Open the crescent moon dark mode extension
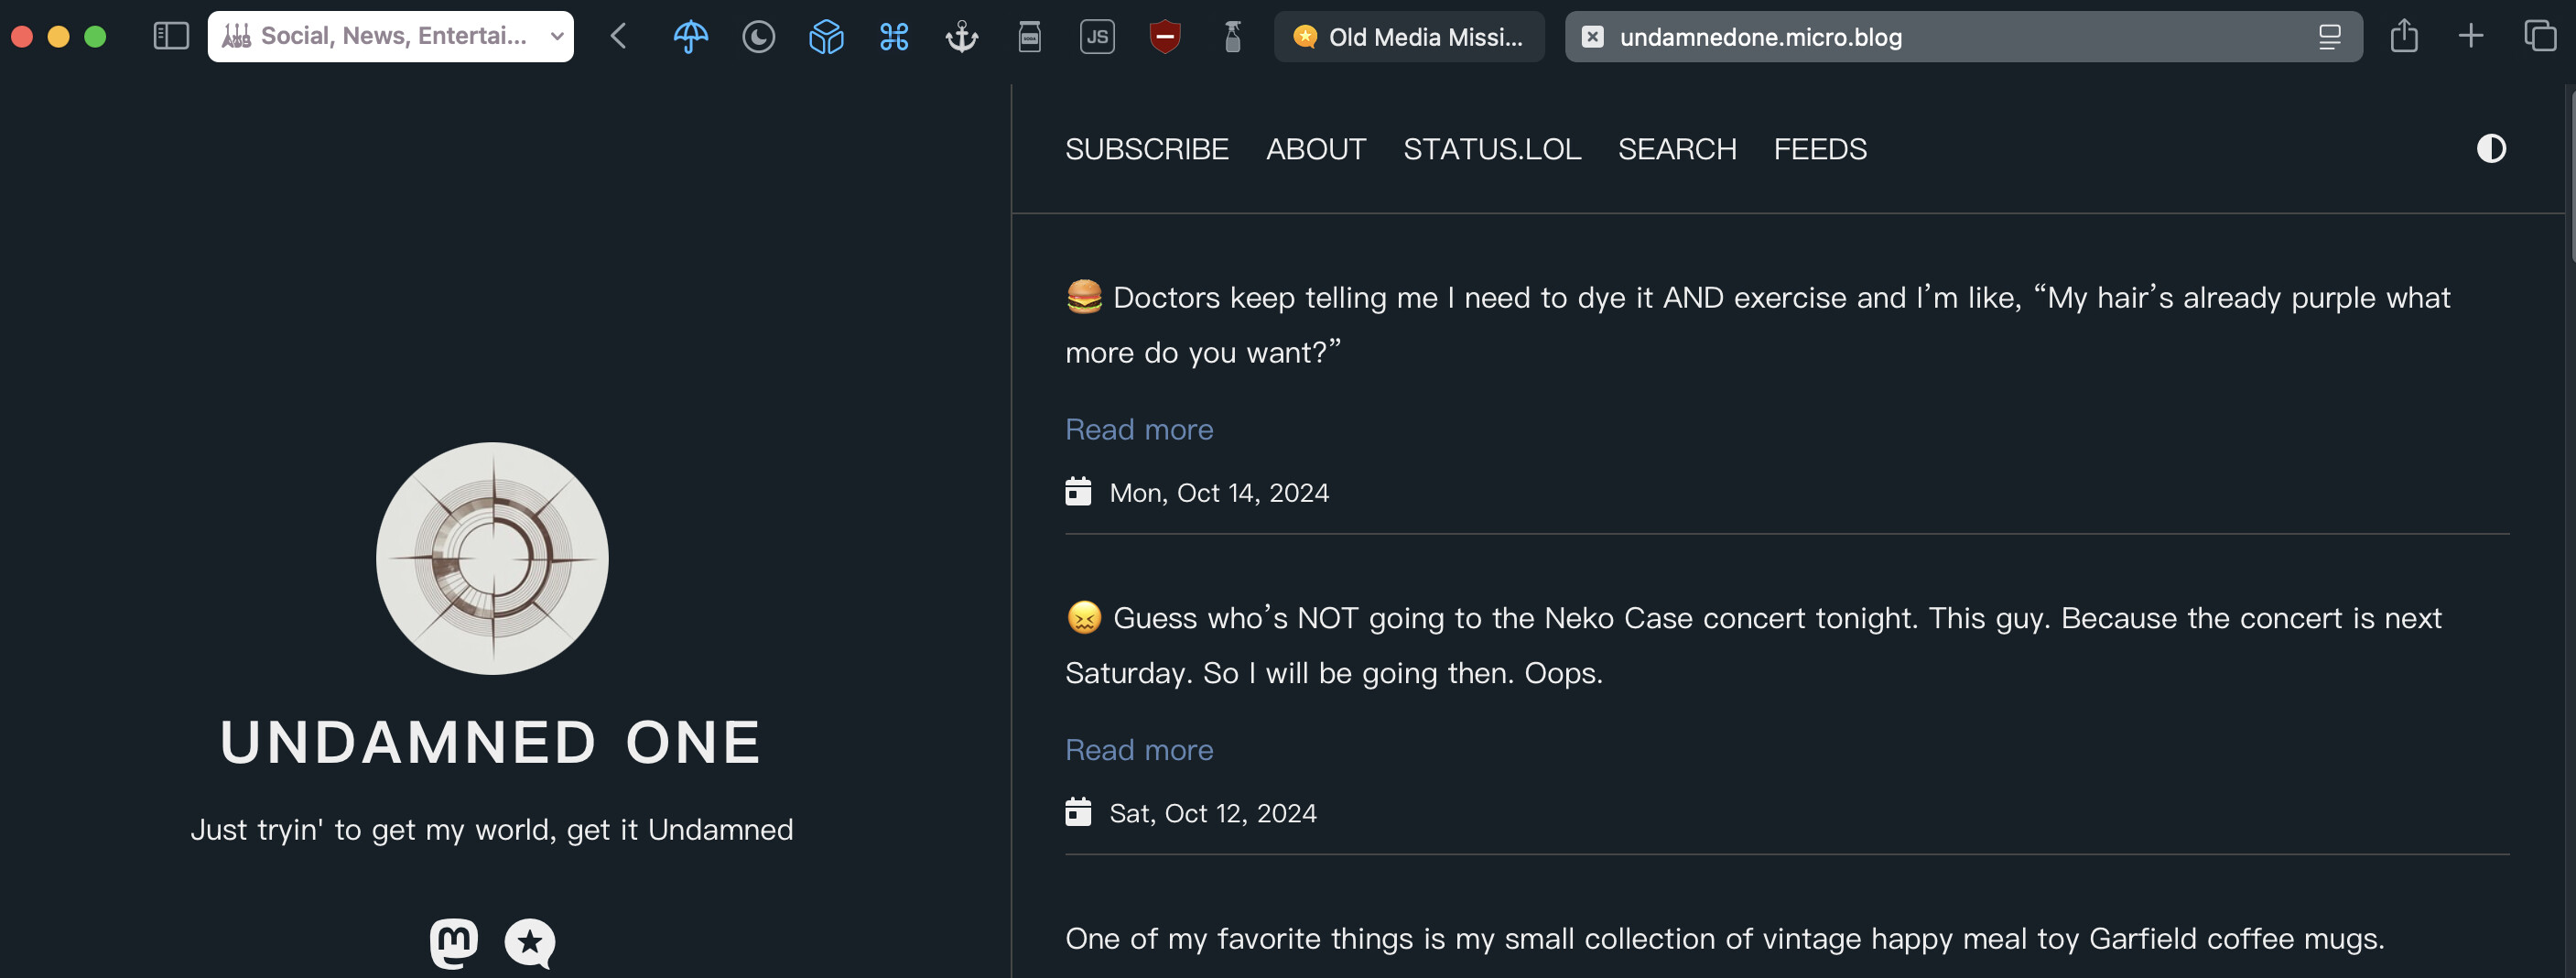The image size is (2576, 978). coord(758,37)
